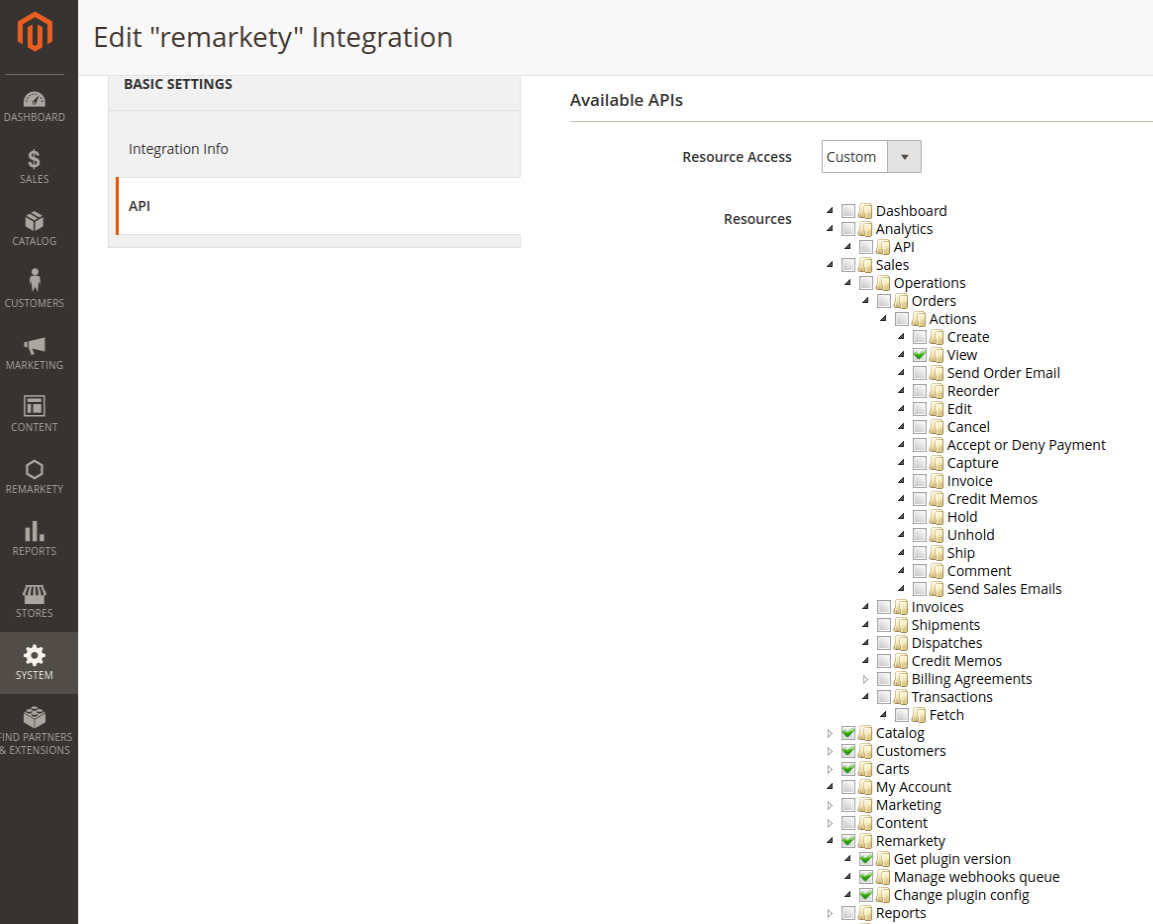Check the Hold order action checkbox
Screen dimensions: 1153x924
pyautogui.click(x=919, y=517)
